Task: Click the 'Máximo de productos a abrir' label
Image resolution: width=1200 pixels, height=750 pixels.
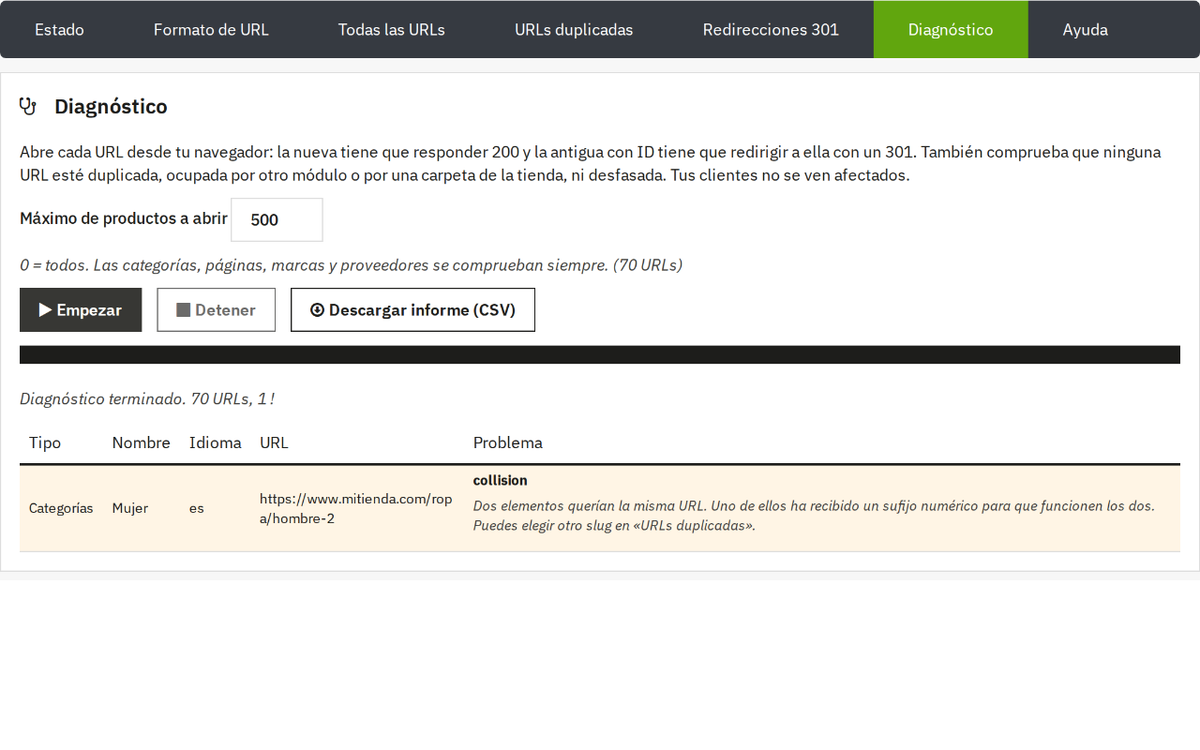Action: pos(124,218)
